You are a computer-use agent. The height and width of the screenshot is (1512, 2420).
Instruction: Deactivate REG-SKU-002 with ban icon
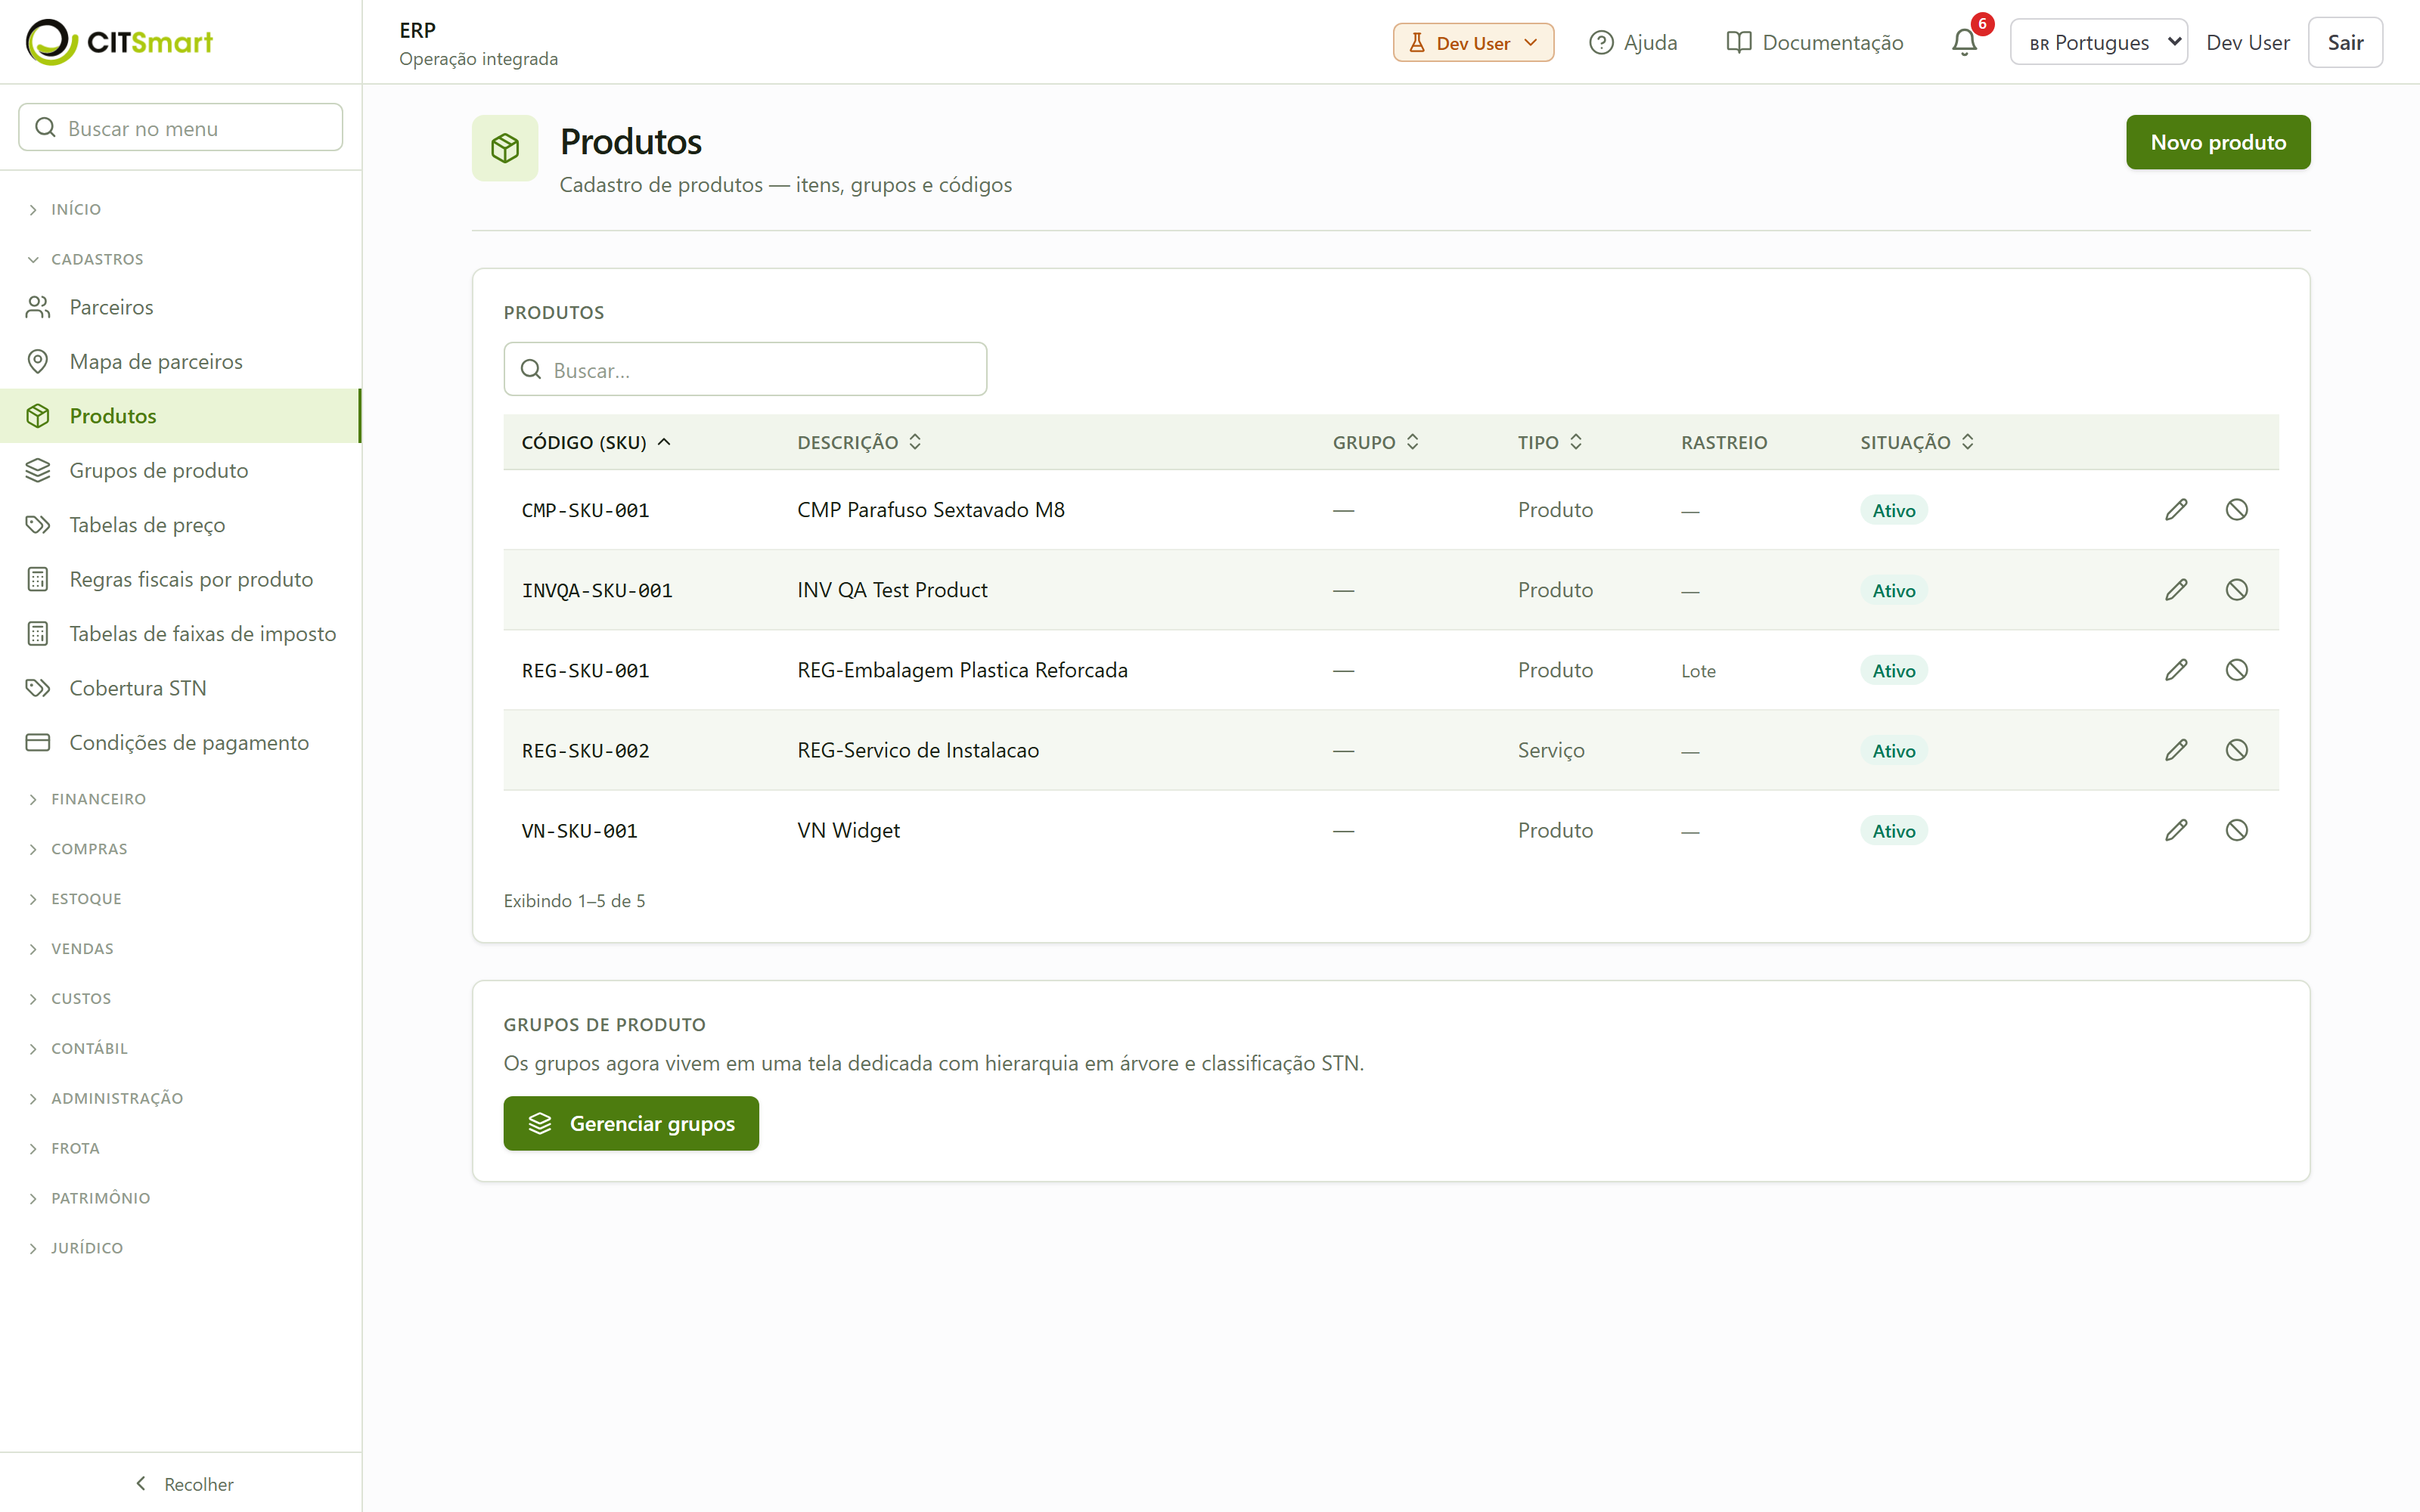click(2236, 750)
